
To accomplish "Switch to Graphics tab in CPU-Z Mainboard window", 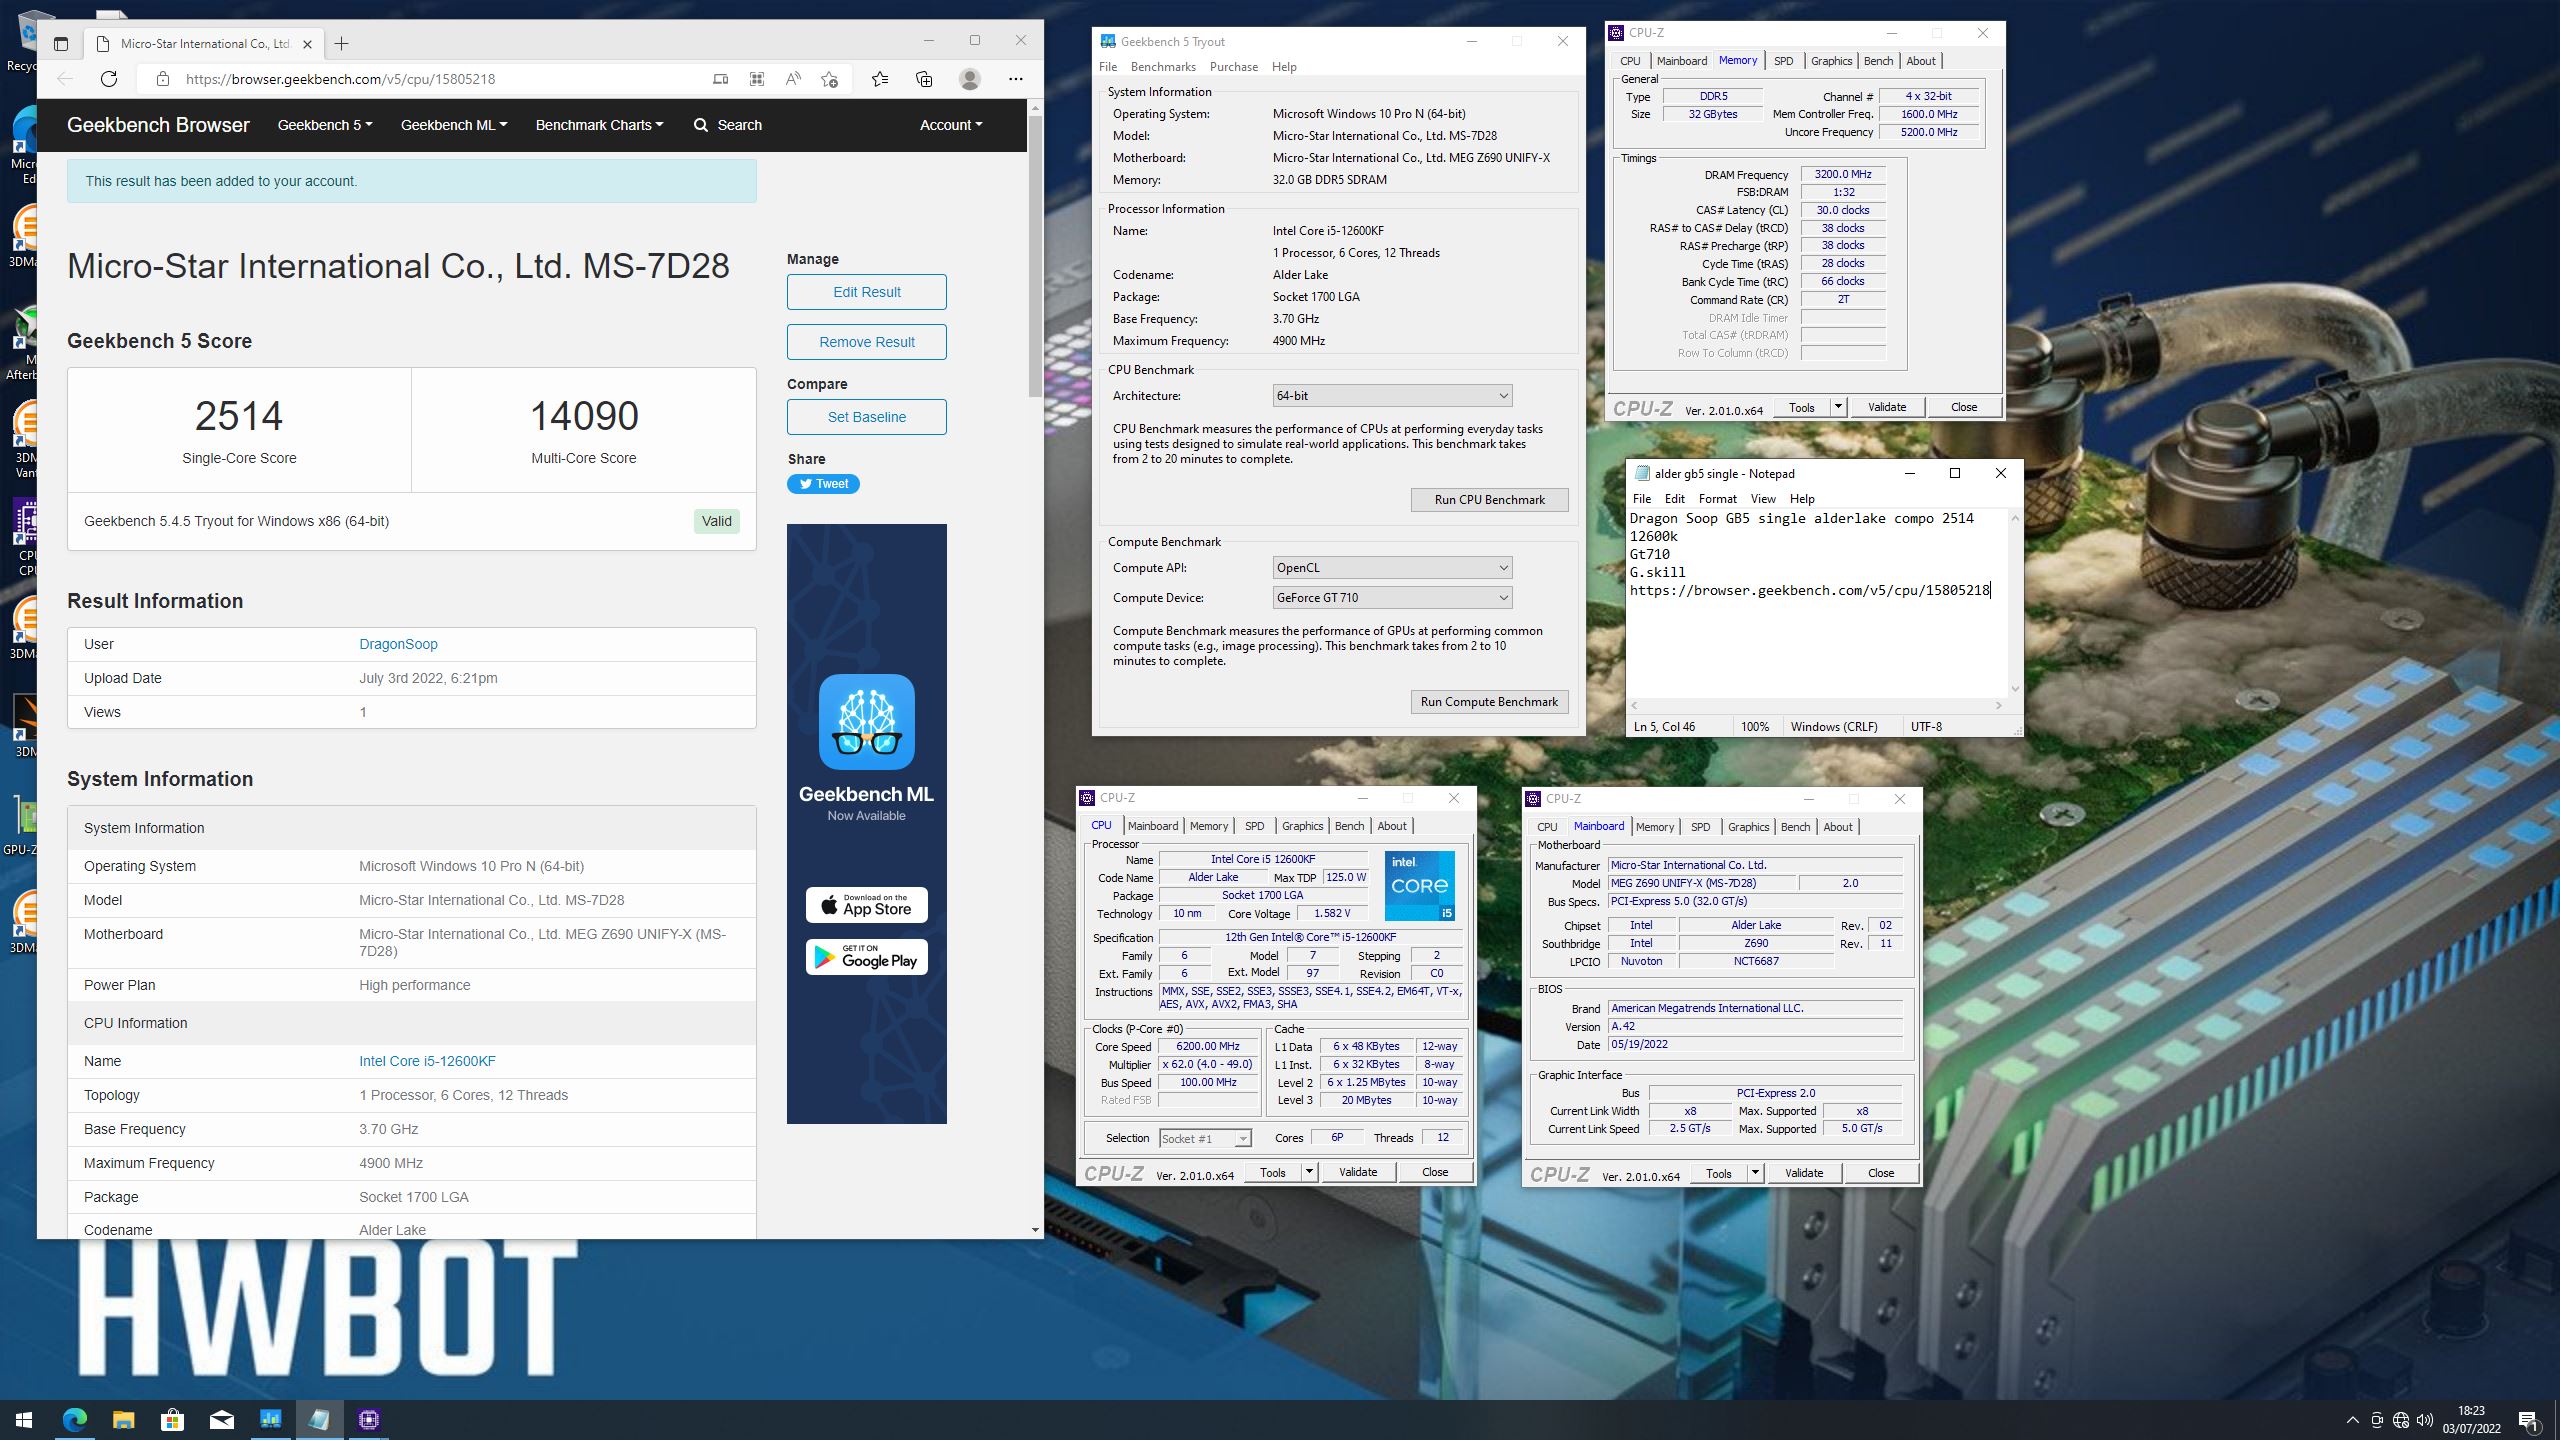I will pos(1748,827).
